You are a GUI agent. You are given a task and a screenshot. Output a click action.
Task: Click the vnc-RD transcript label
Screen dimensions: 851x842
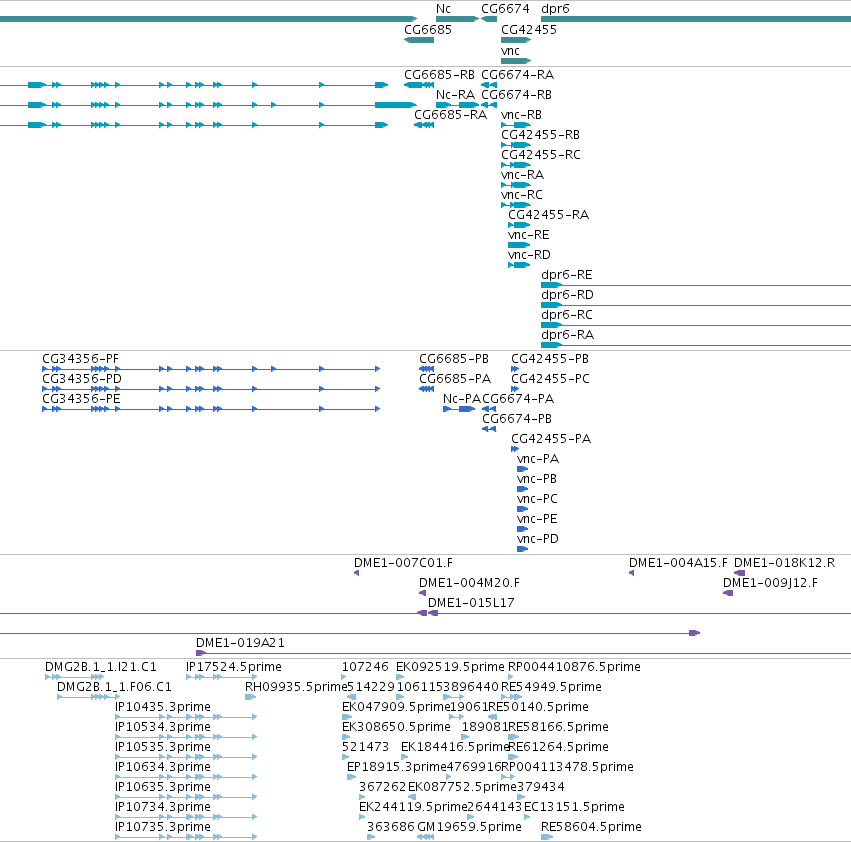point(529,255)
